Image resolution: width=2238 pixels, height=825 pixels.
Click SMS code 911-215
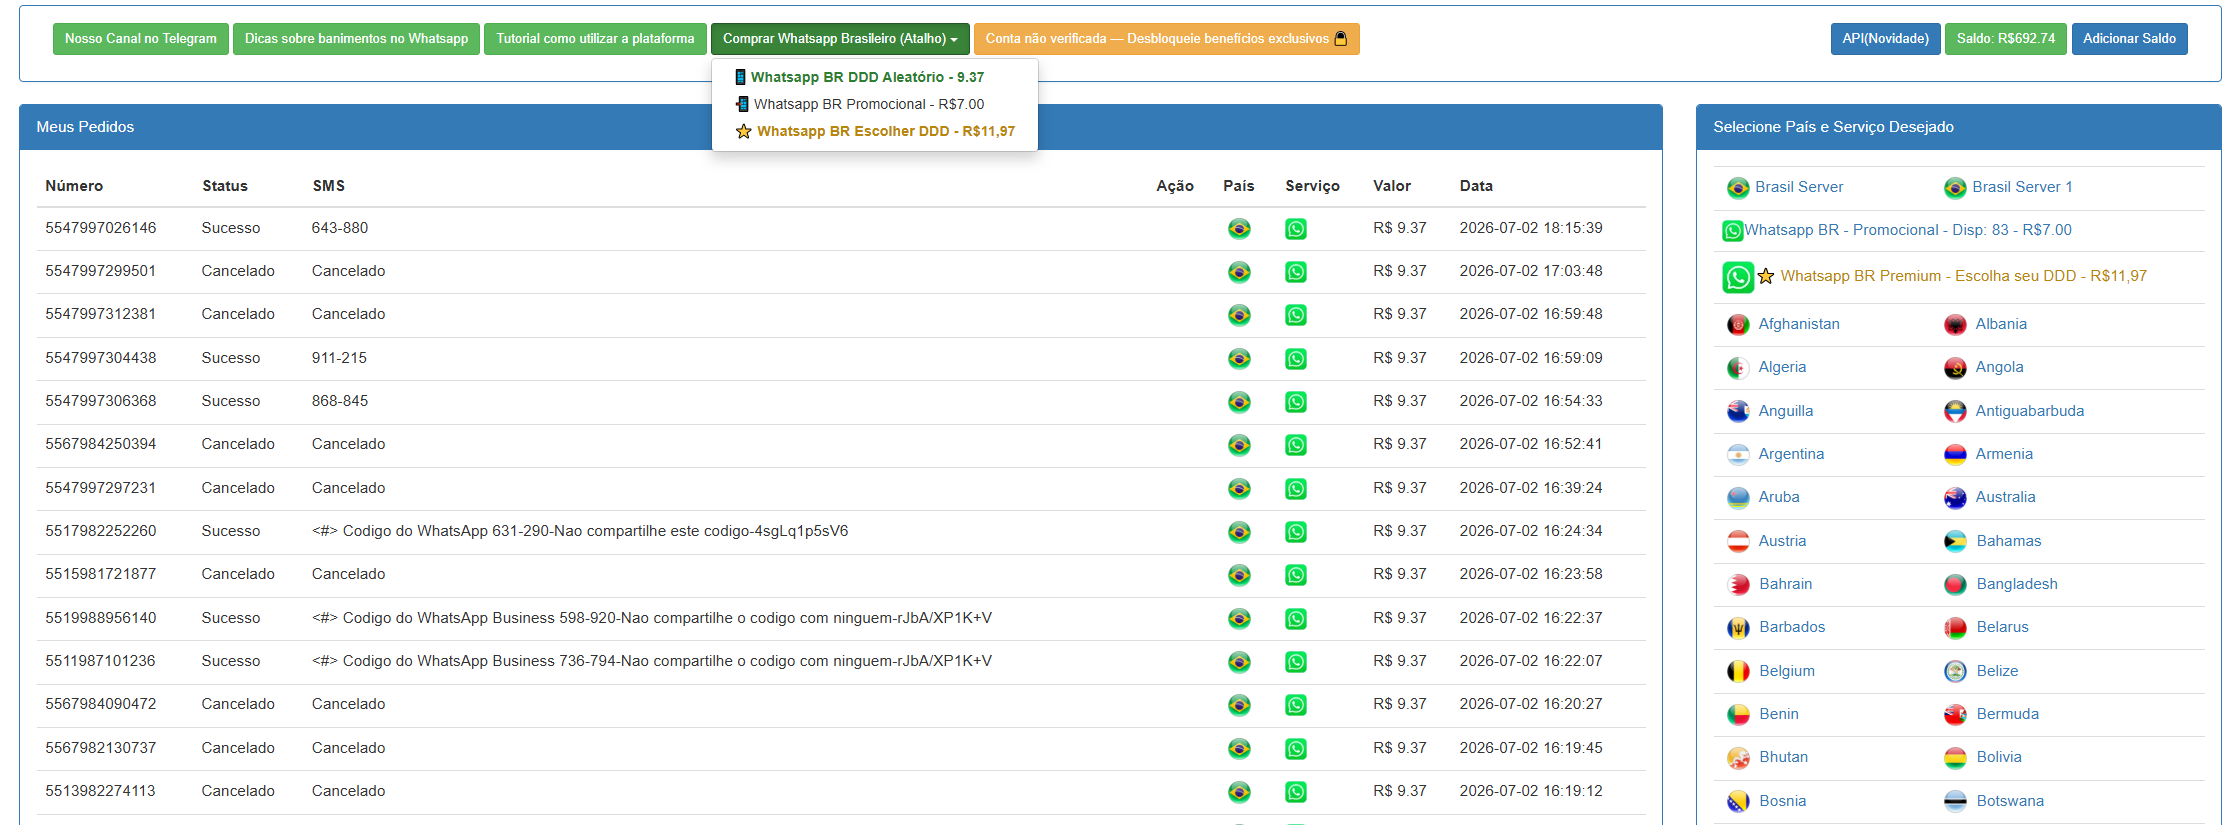[339, 358]
